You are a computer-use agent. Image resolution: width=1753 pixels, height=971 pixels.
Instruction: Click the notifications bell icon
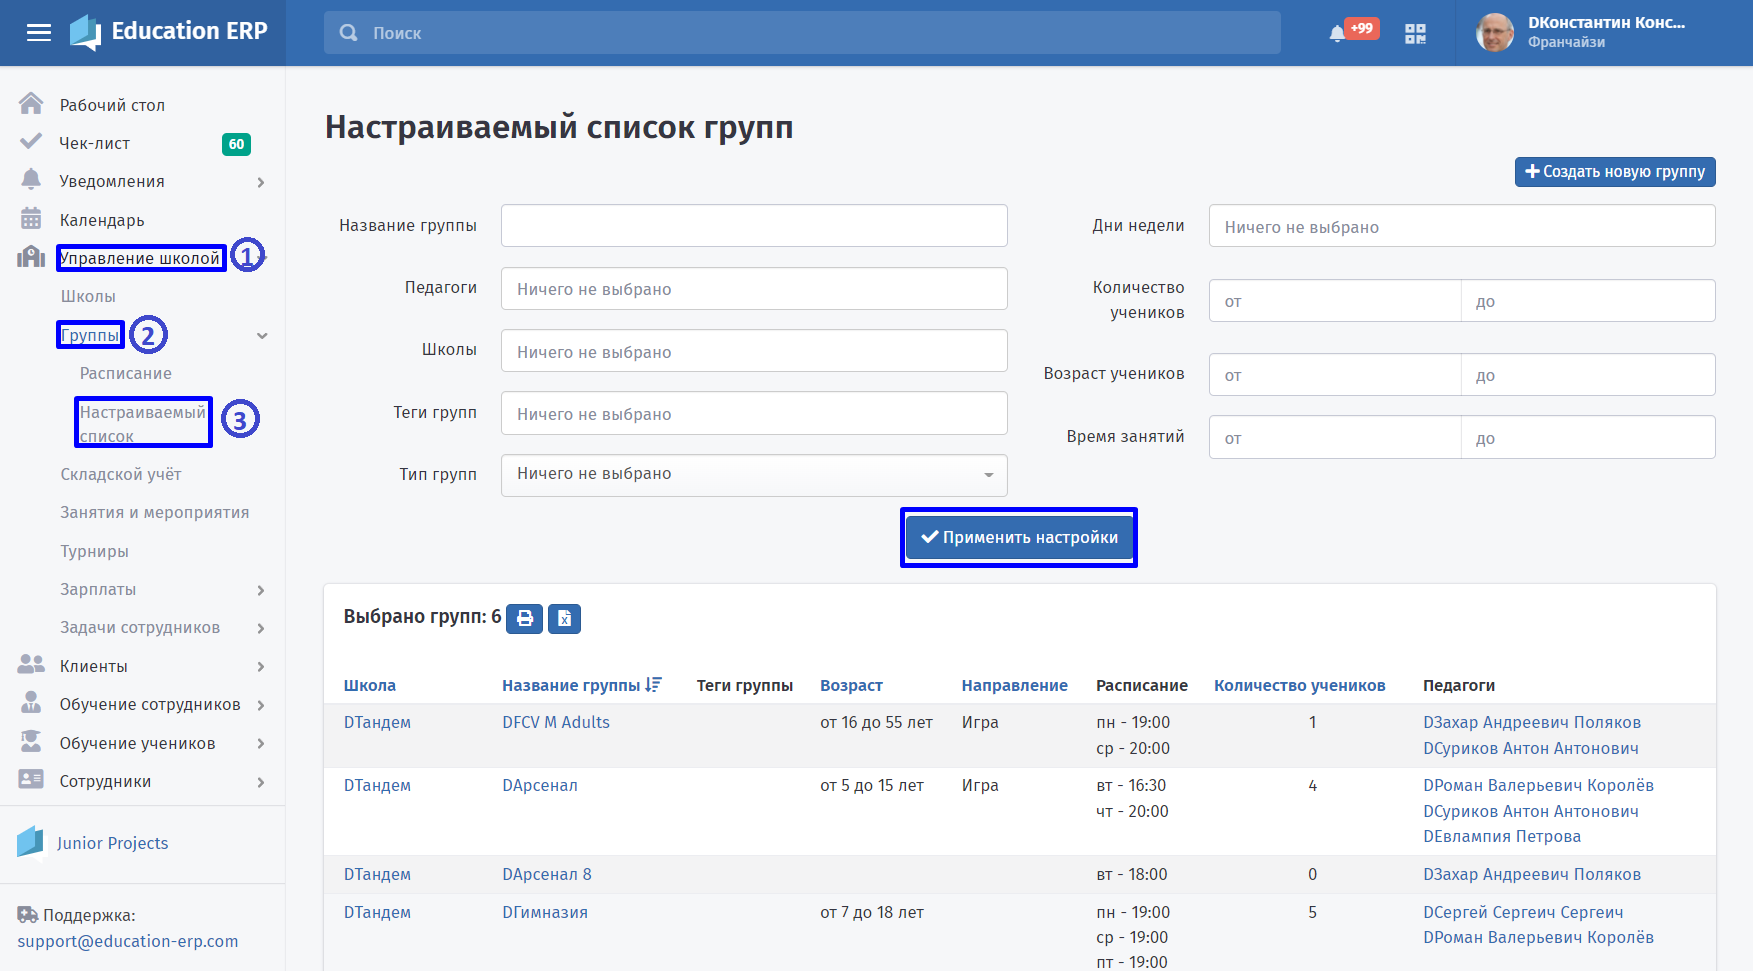[1337, 34]
